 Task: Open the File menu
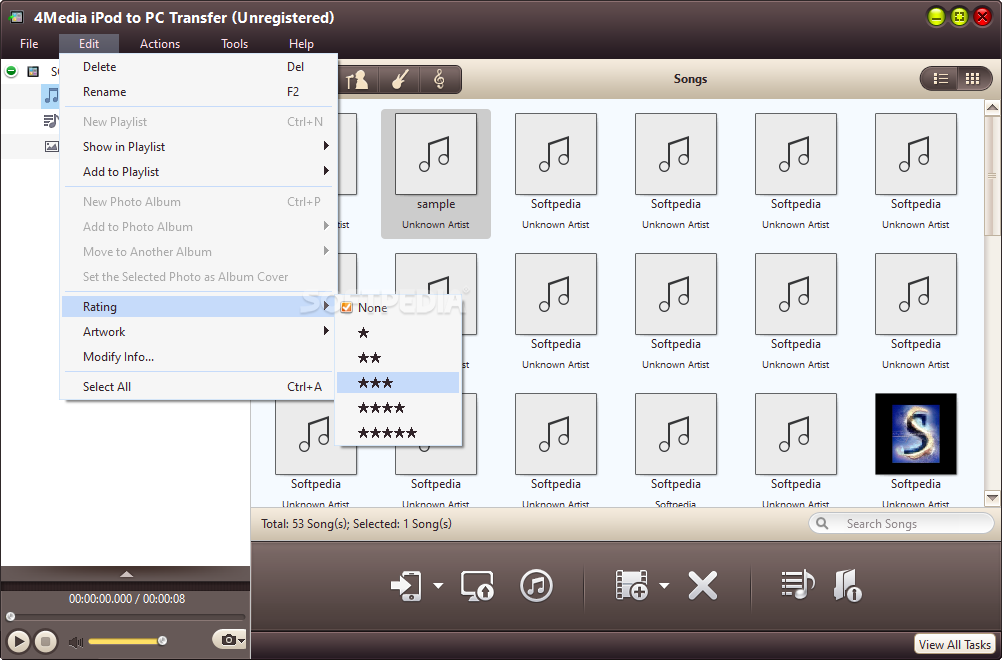(29, 43)
